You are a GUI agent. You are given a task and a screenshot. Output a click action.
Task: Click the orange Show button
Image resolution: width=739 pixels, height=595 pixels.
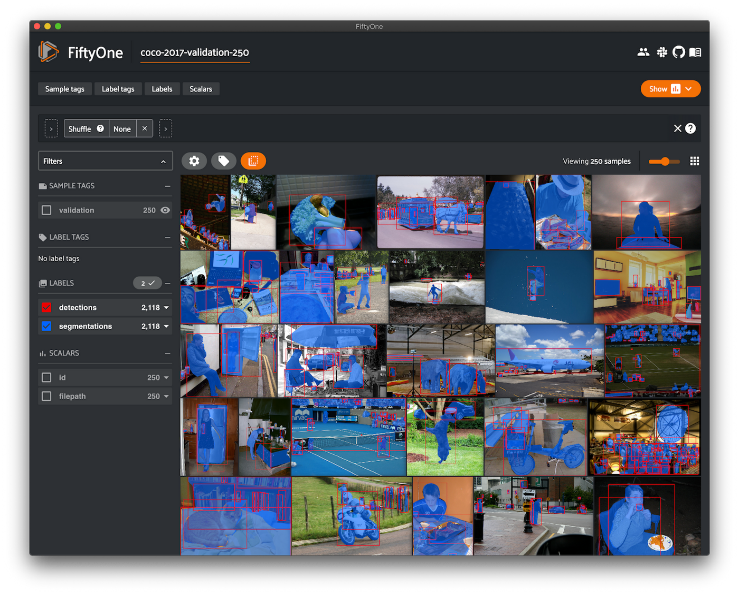670,89
